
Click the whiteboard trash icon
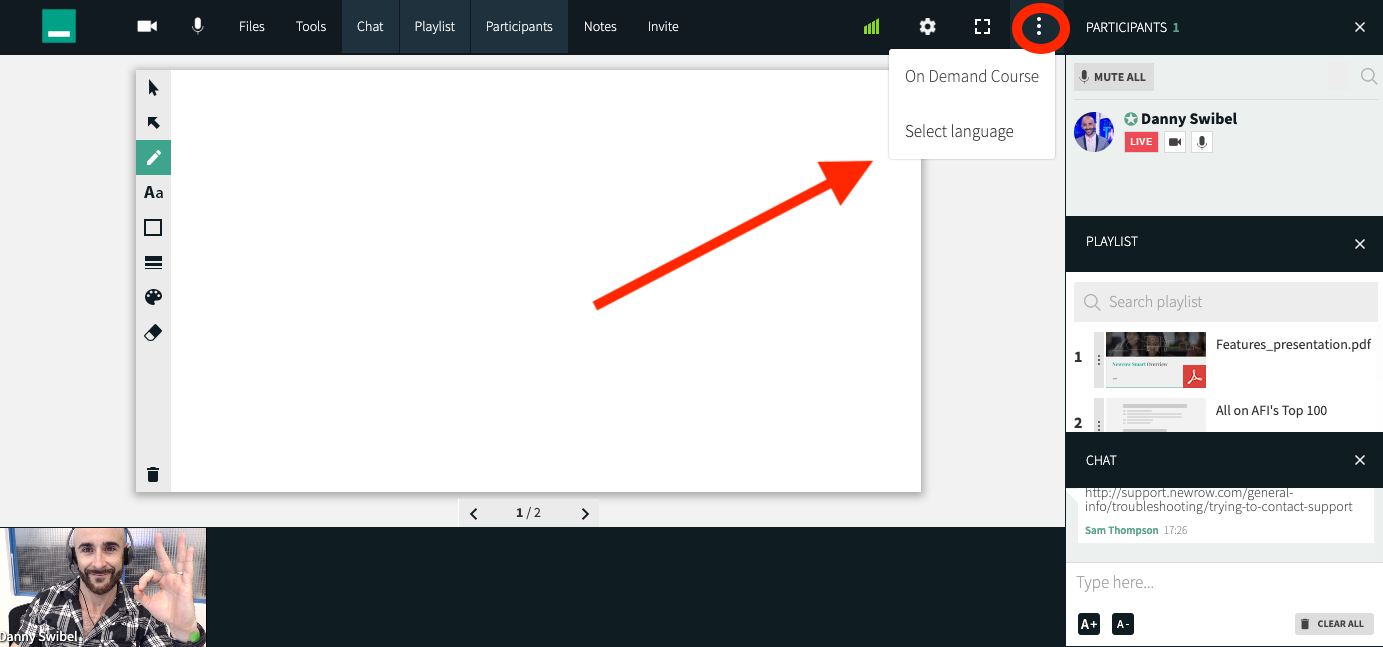point(153,474)
